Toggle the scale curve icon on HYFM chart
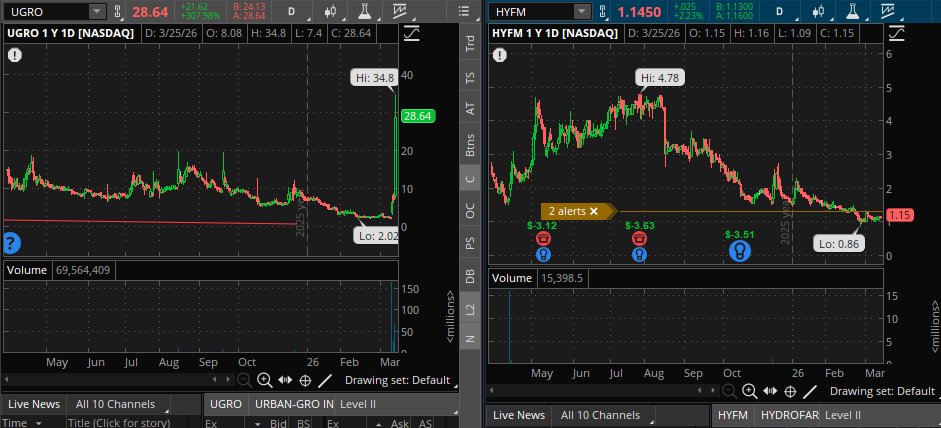The width and height of the screenshot is (941, 428). click(x=897, y=34)
